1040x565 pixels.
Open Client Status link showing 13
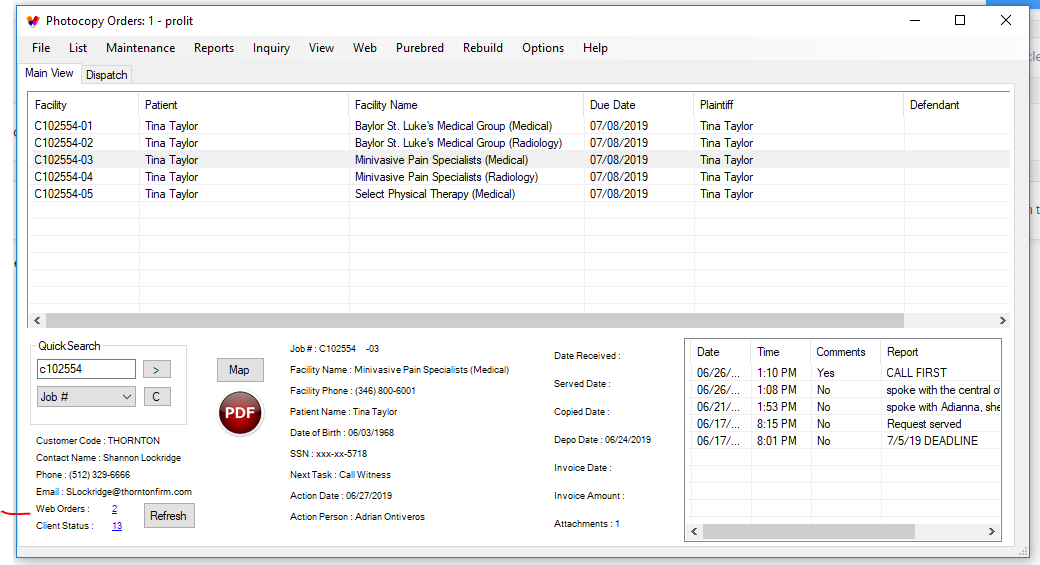pos(117,526)
